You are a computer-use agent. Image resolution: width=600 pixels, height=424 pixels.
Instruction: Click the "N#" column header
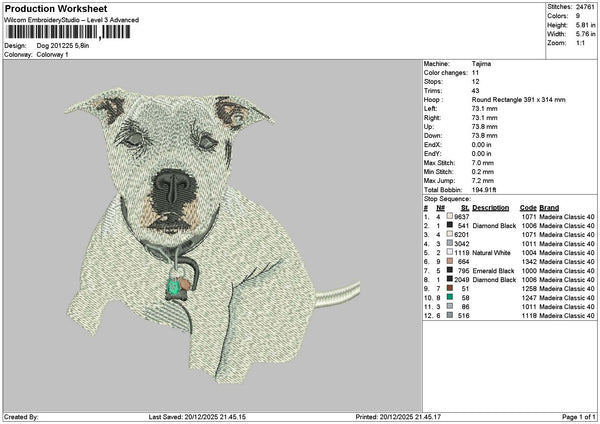tap(440, 208)
